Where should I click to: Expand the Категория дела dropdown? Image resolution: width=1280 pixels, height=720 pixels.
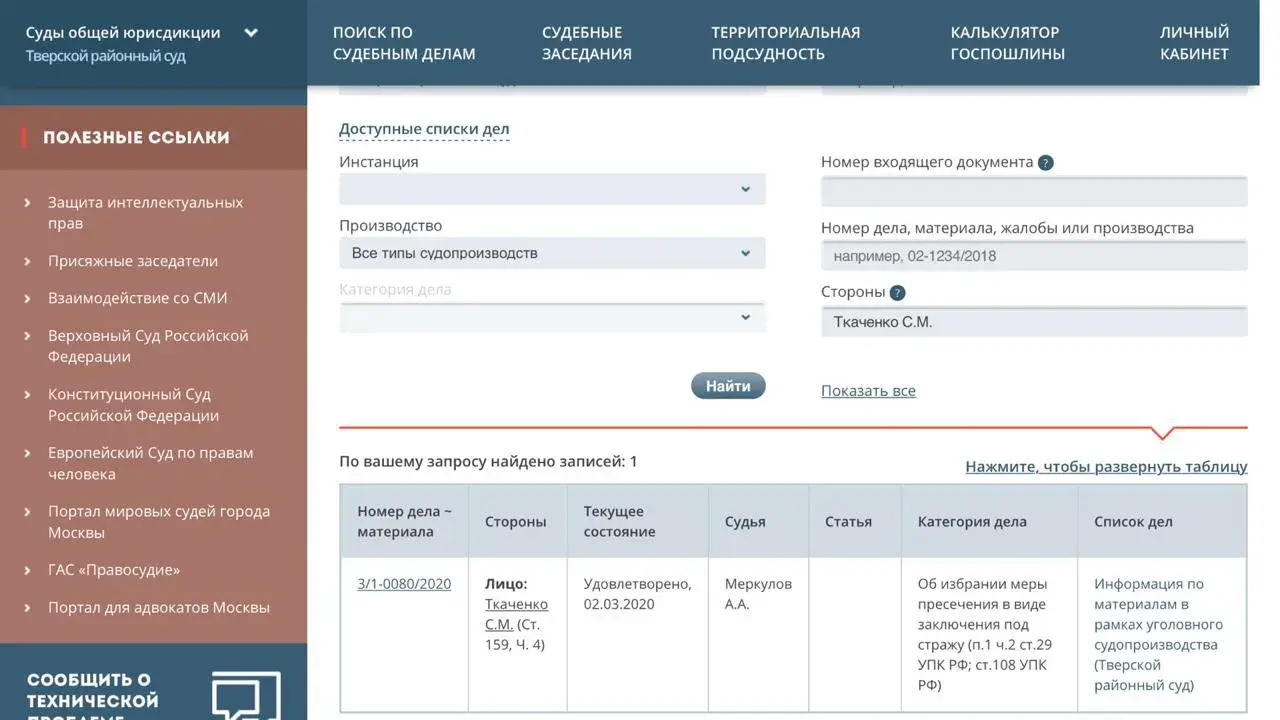pyautogui.click(x=552, y=317)
